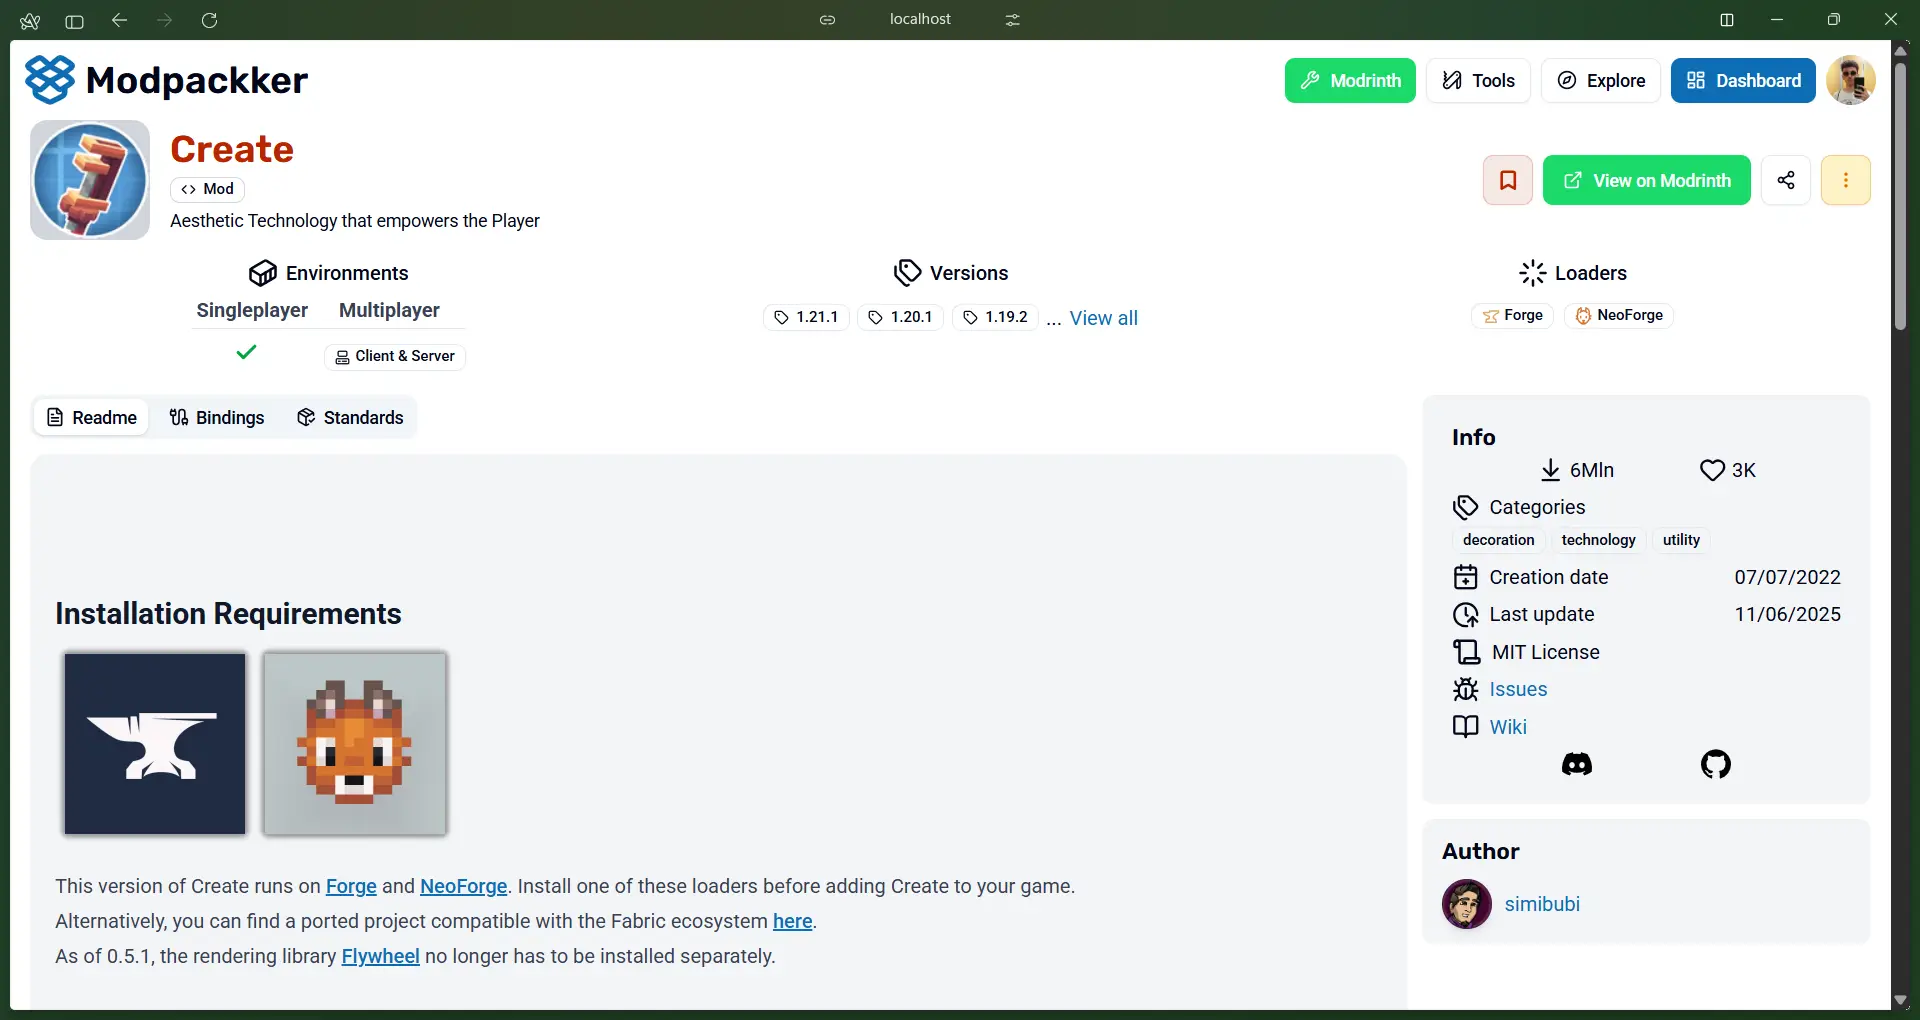Image resolution: width=1920 pixels, height=1020 pixels.
Task: Select the decoration category tag
Action: [1498, 540]
